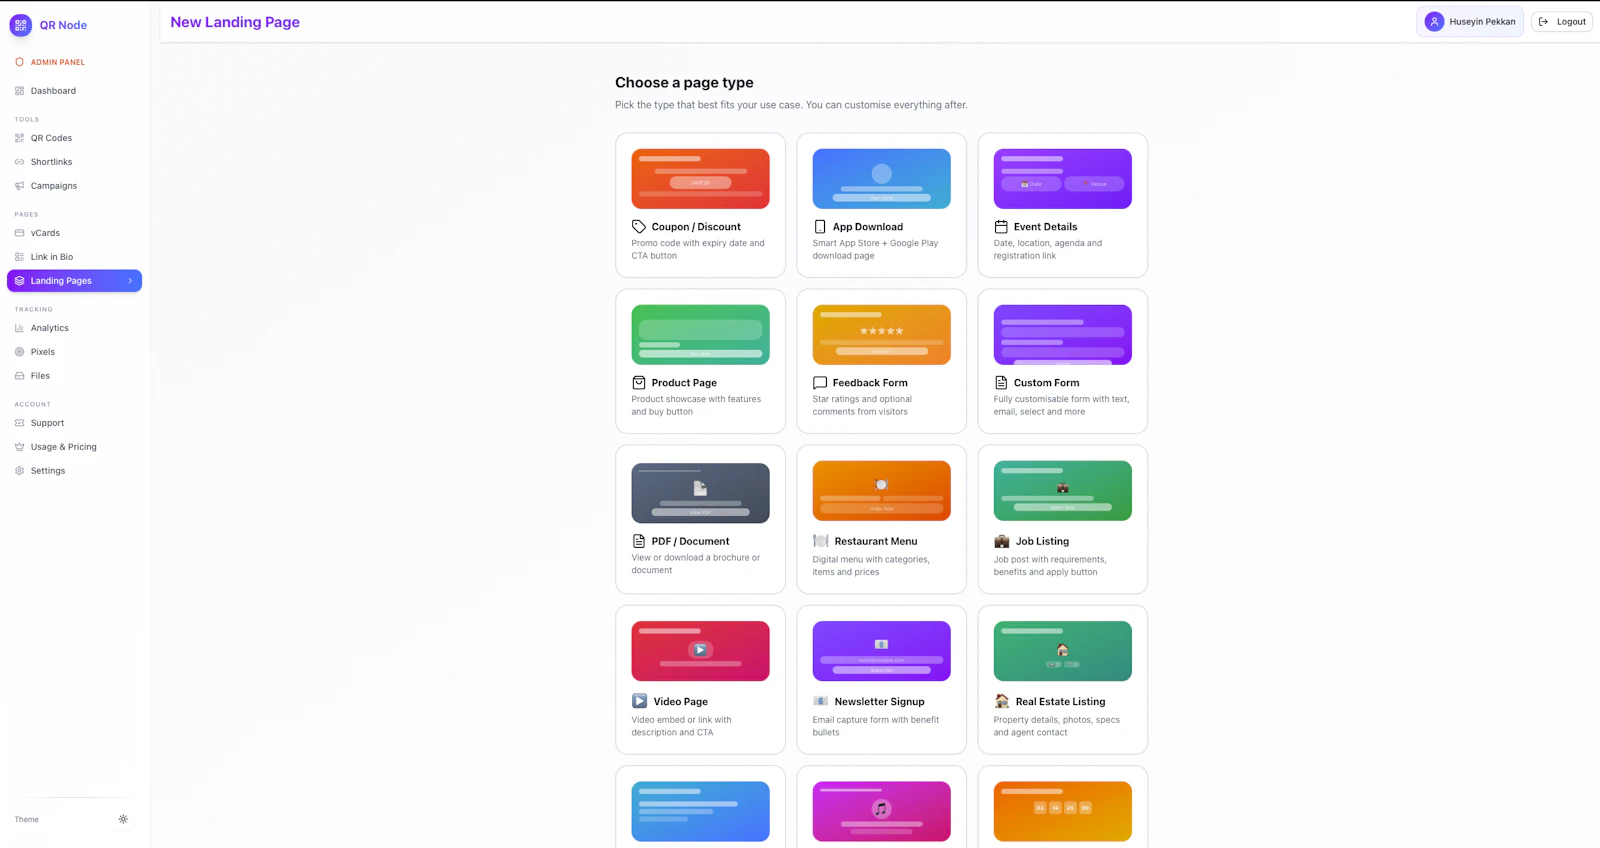This screenshot has width=1600, height=848.
Task: Click the "Feedback Form" card title
Action: (870, 383)
